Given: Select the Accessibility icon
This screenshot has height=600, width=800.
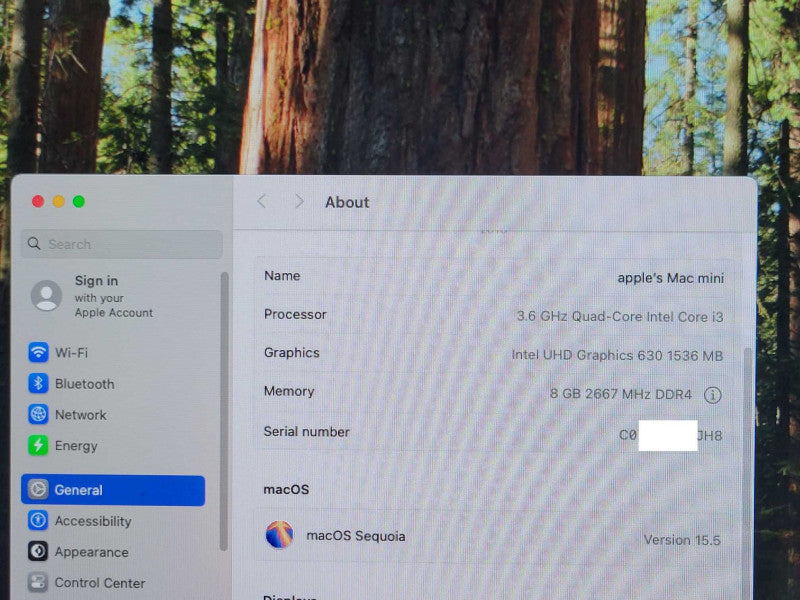Looking at the screenshot, I should pos(38,520).
